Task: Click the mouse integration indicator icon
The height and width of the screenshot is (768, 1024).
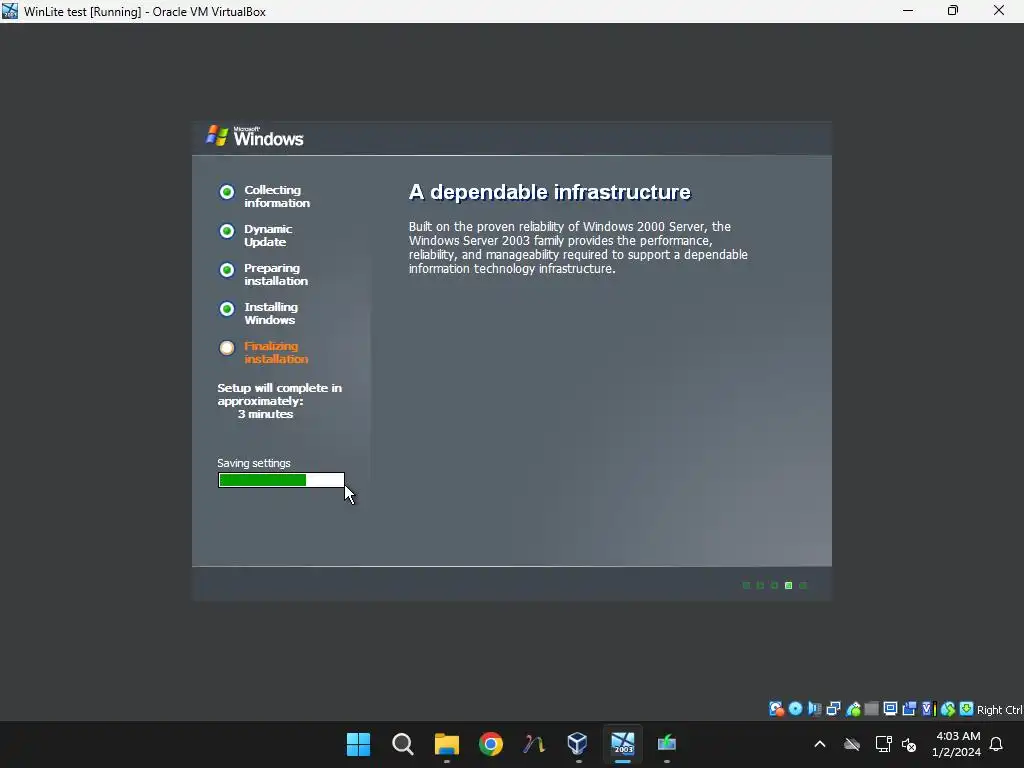Action: point(948,709)
